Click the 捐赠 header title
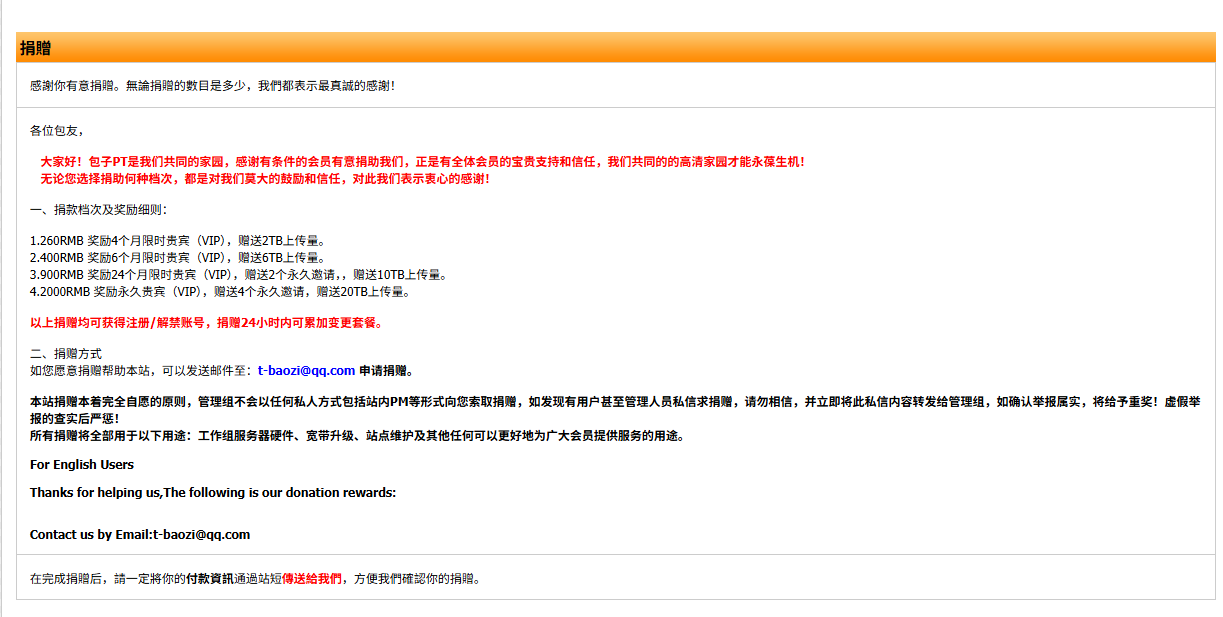The width and height of the screenshot is (1223, 617). pyautogui.click(x=36, y=48)
